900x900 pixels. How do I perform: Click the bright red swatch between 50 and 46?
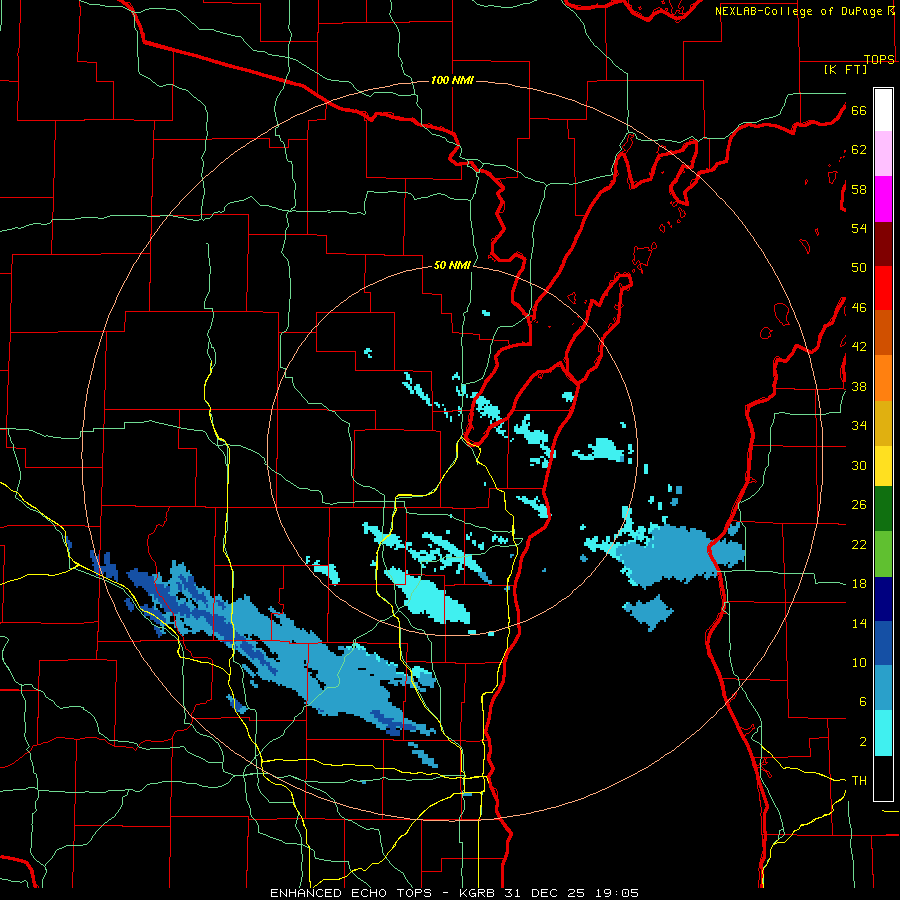click(x=883, y=288)
